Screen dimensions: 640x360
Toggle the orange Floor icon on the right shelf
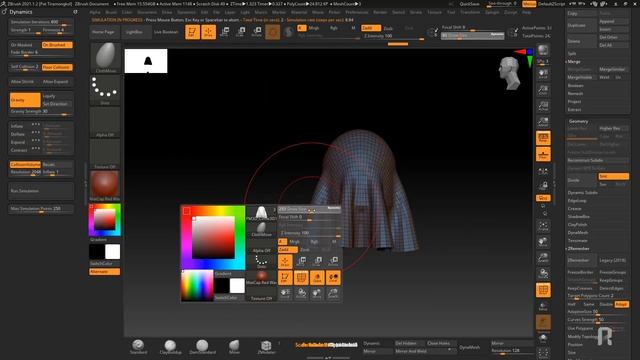(x=543, y=154)
